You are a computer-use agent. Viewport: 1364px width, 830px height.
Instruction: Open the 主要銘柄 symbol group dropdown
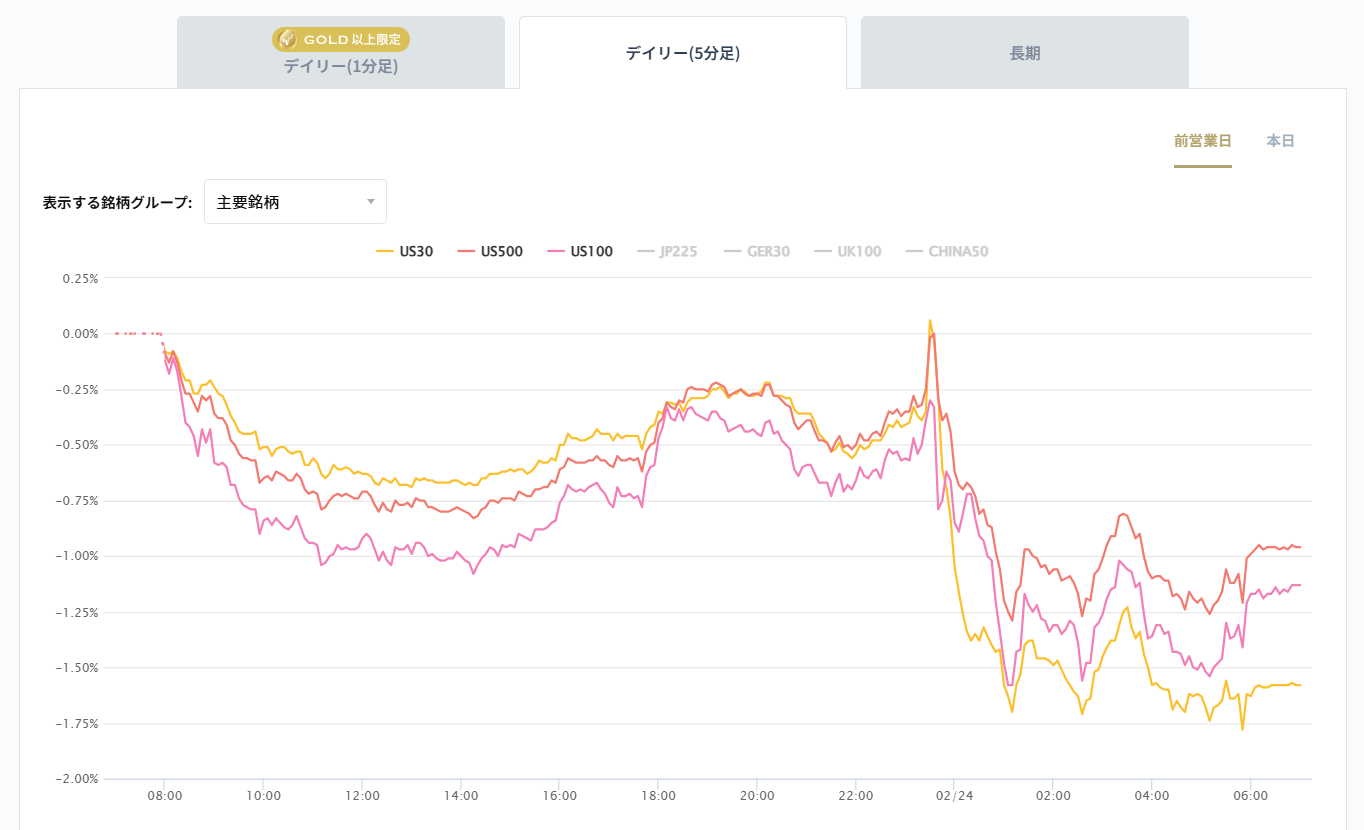295,201
